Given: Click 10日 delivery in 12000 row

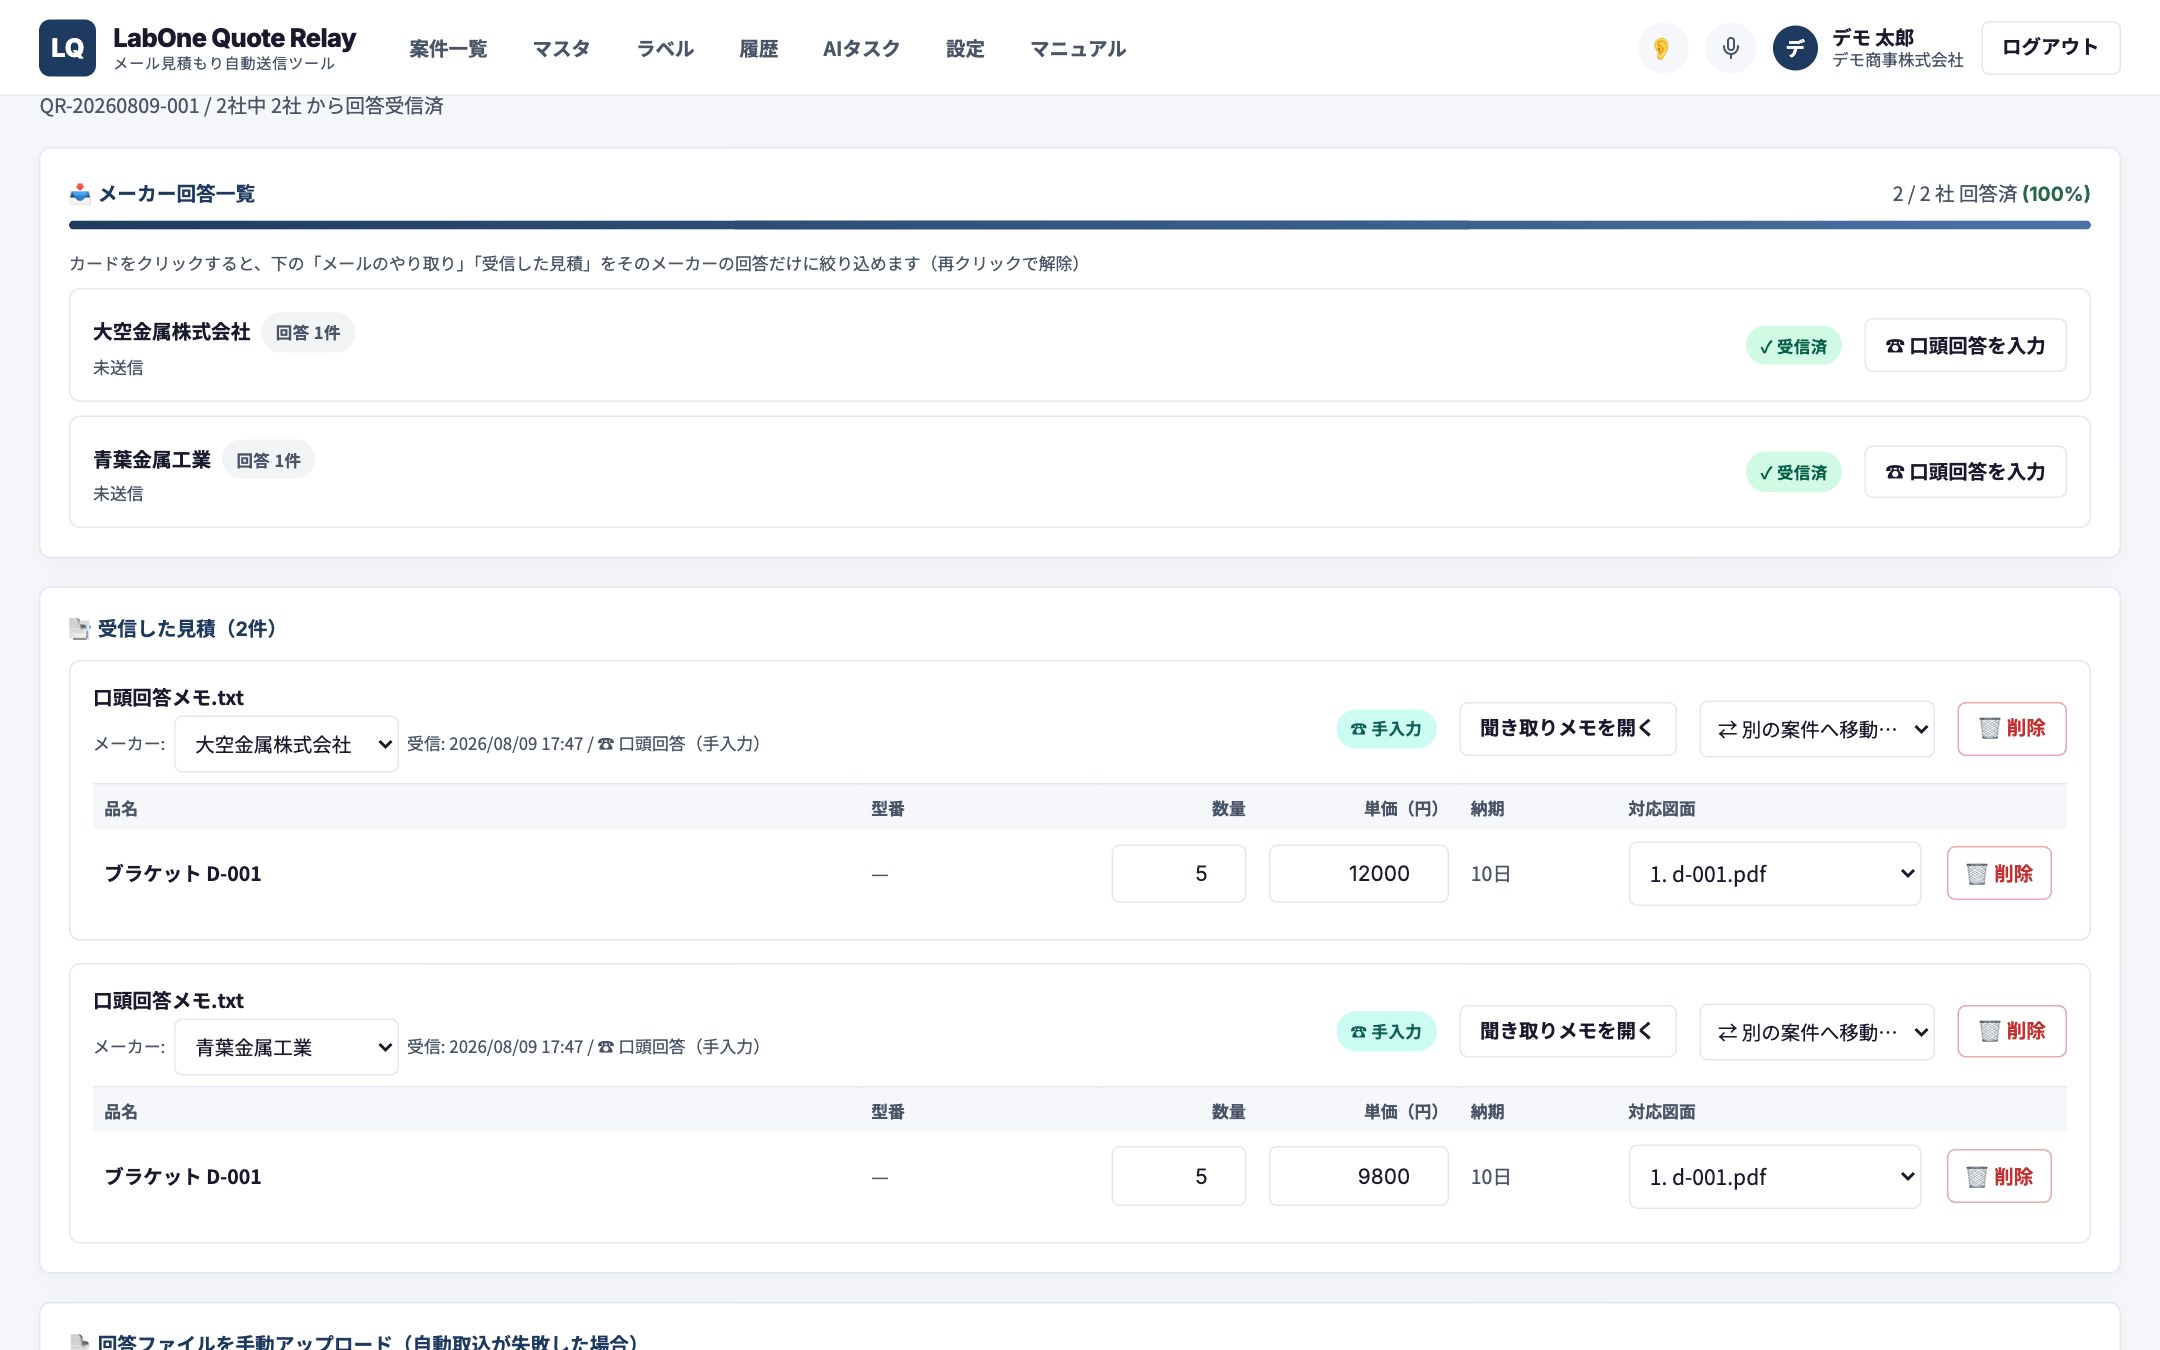Looking at the screenshot, I should click(1490, 874).
